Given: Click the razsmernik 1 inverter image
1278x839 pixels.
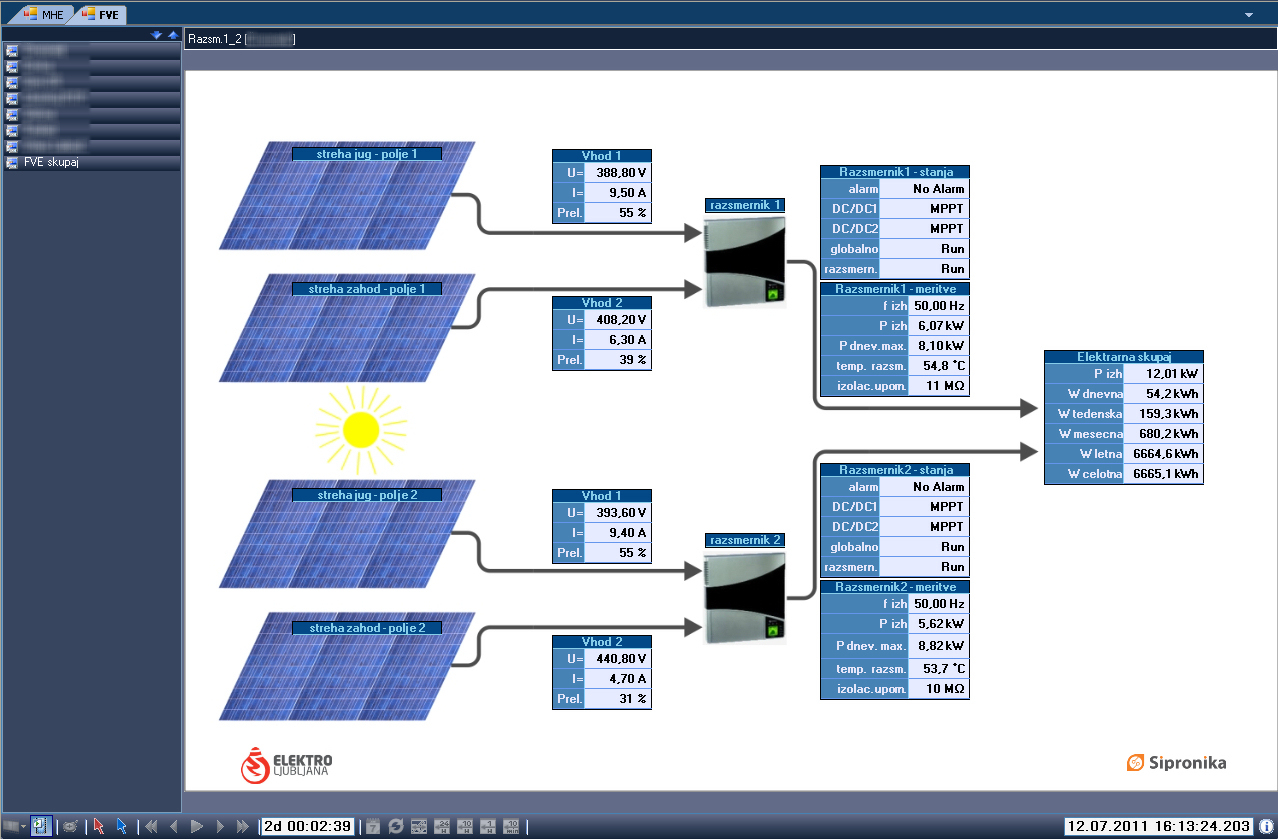Looking at the screenshot, I should (745, 262).
